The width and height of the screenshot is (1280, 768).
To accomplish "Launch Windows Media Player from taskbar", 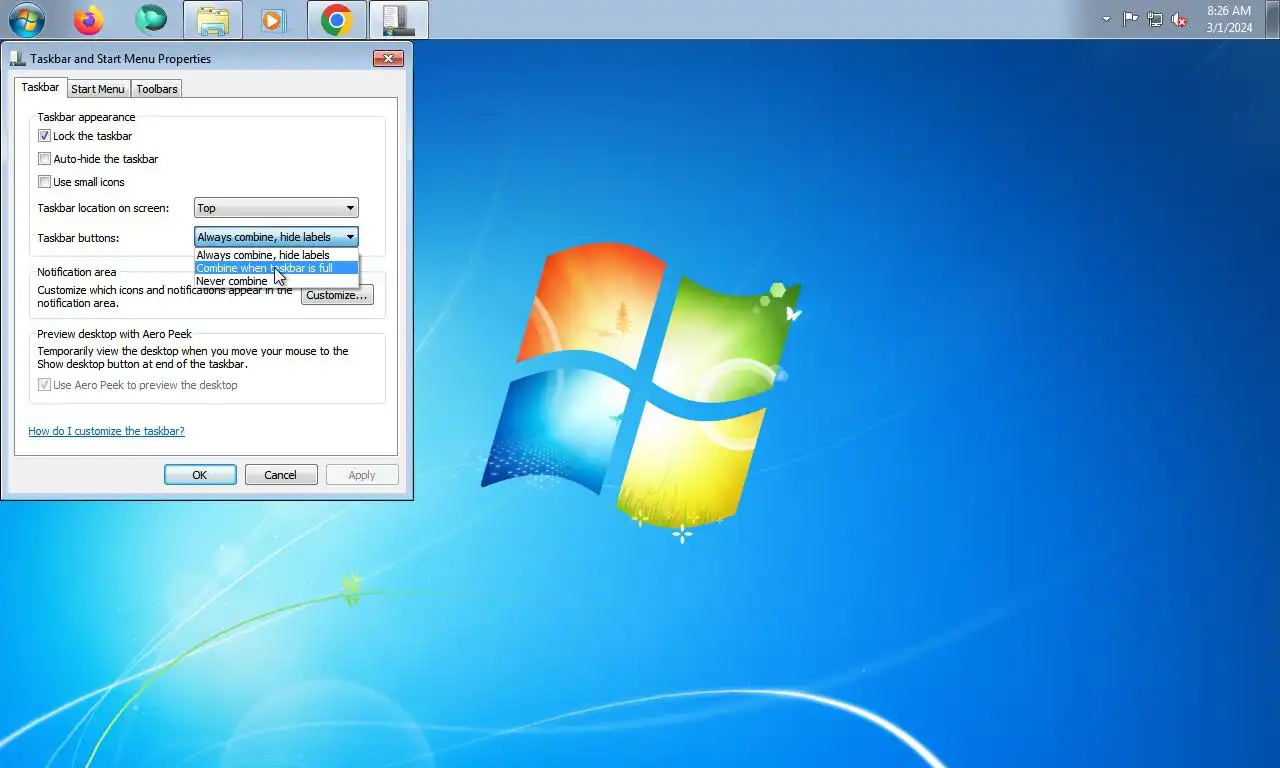I will point(274,20).
